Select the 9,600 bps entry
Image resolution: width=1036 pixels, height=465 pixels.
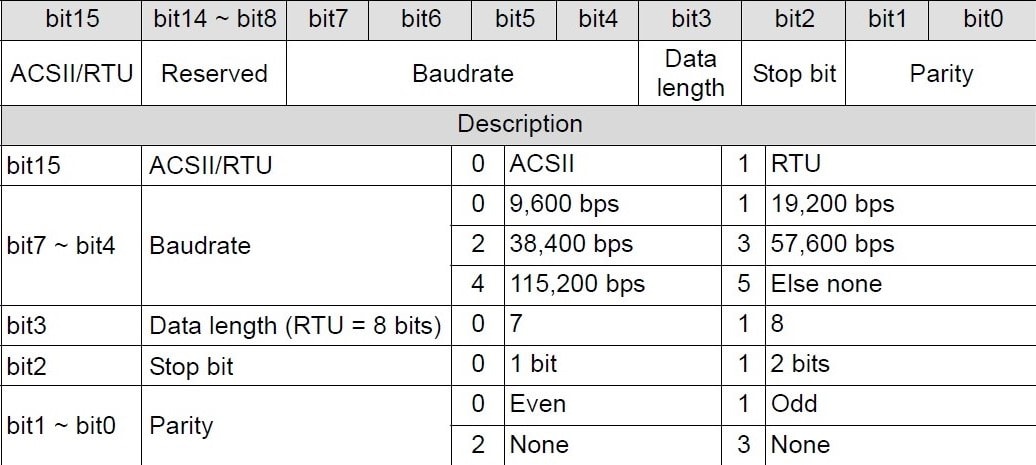click(612, 205)
